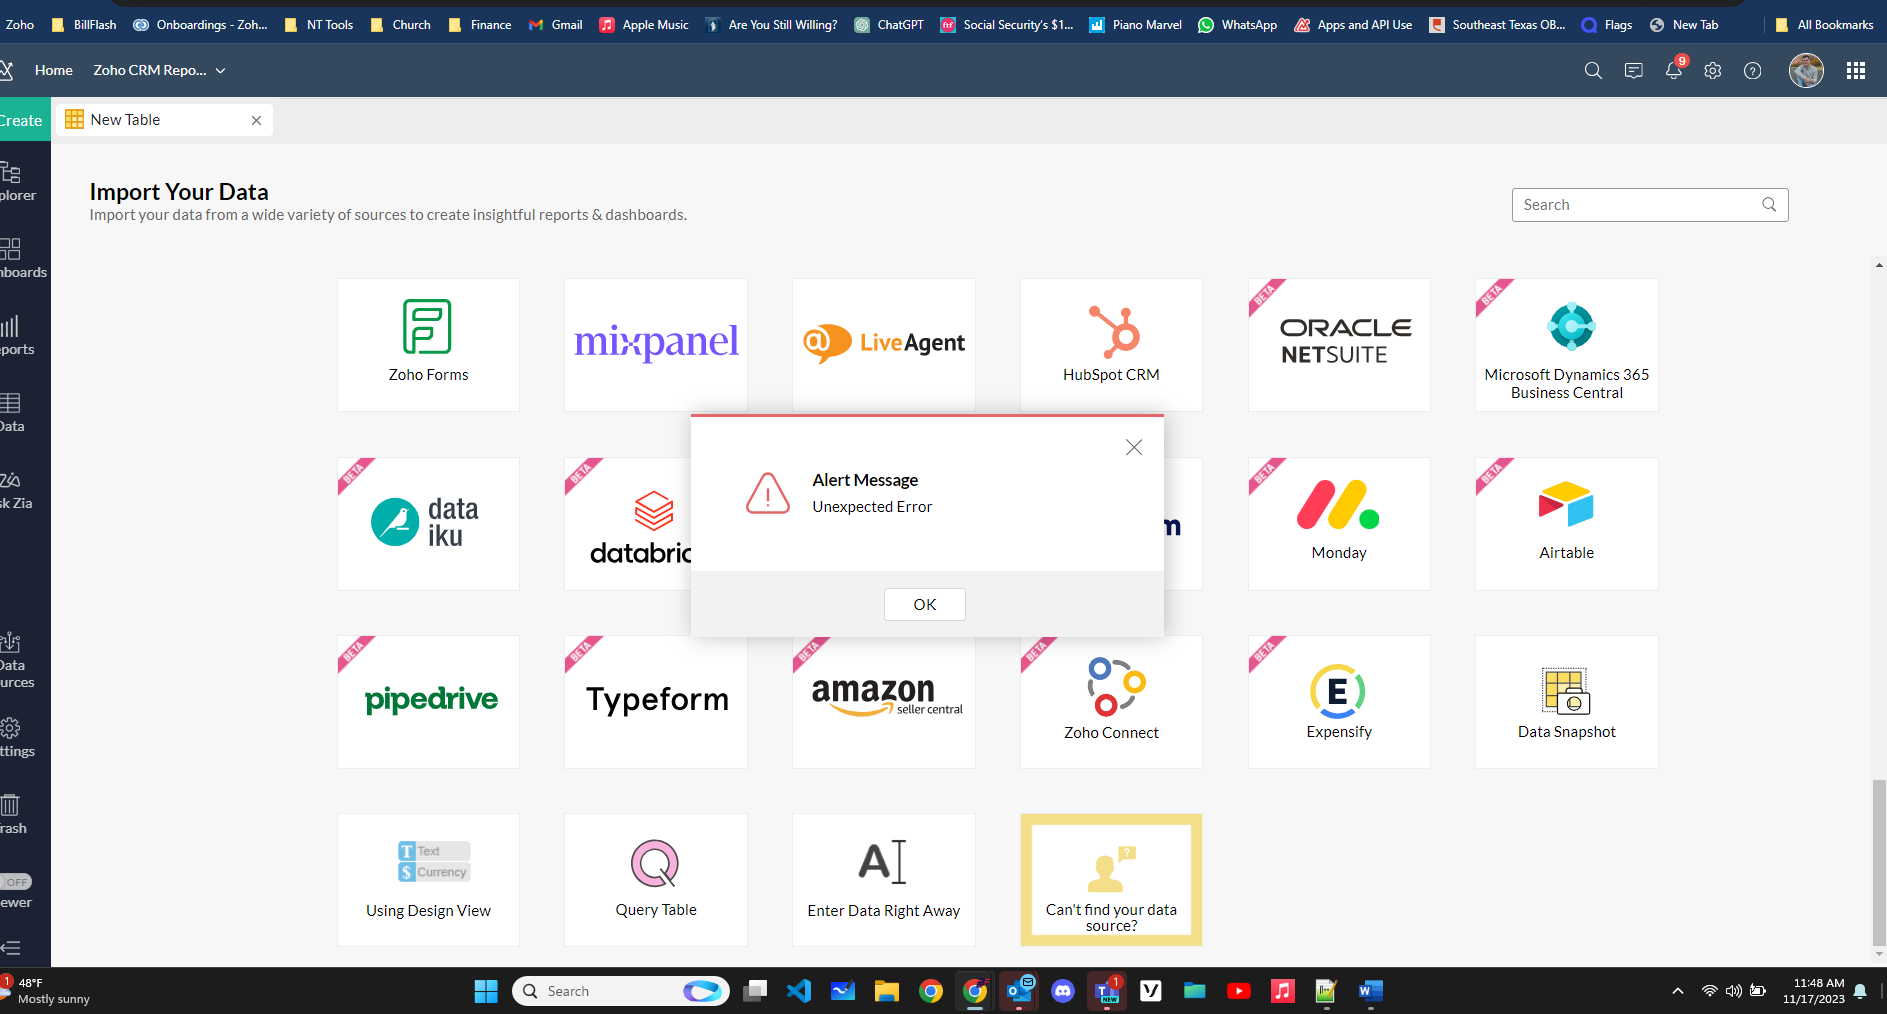Collapse the left sidebar panel
The image size is (1887, 1014).
pos(11,948)
